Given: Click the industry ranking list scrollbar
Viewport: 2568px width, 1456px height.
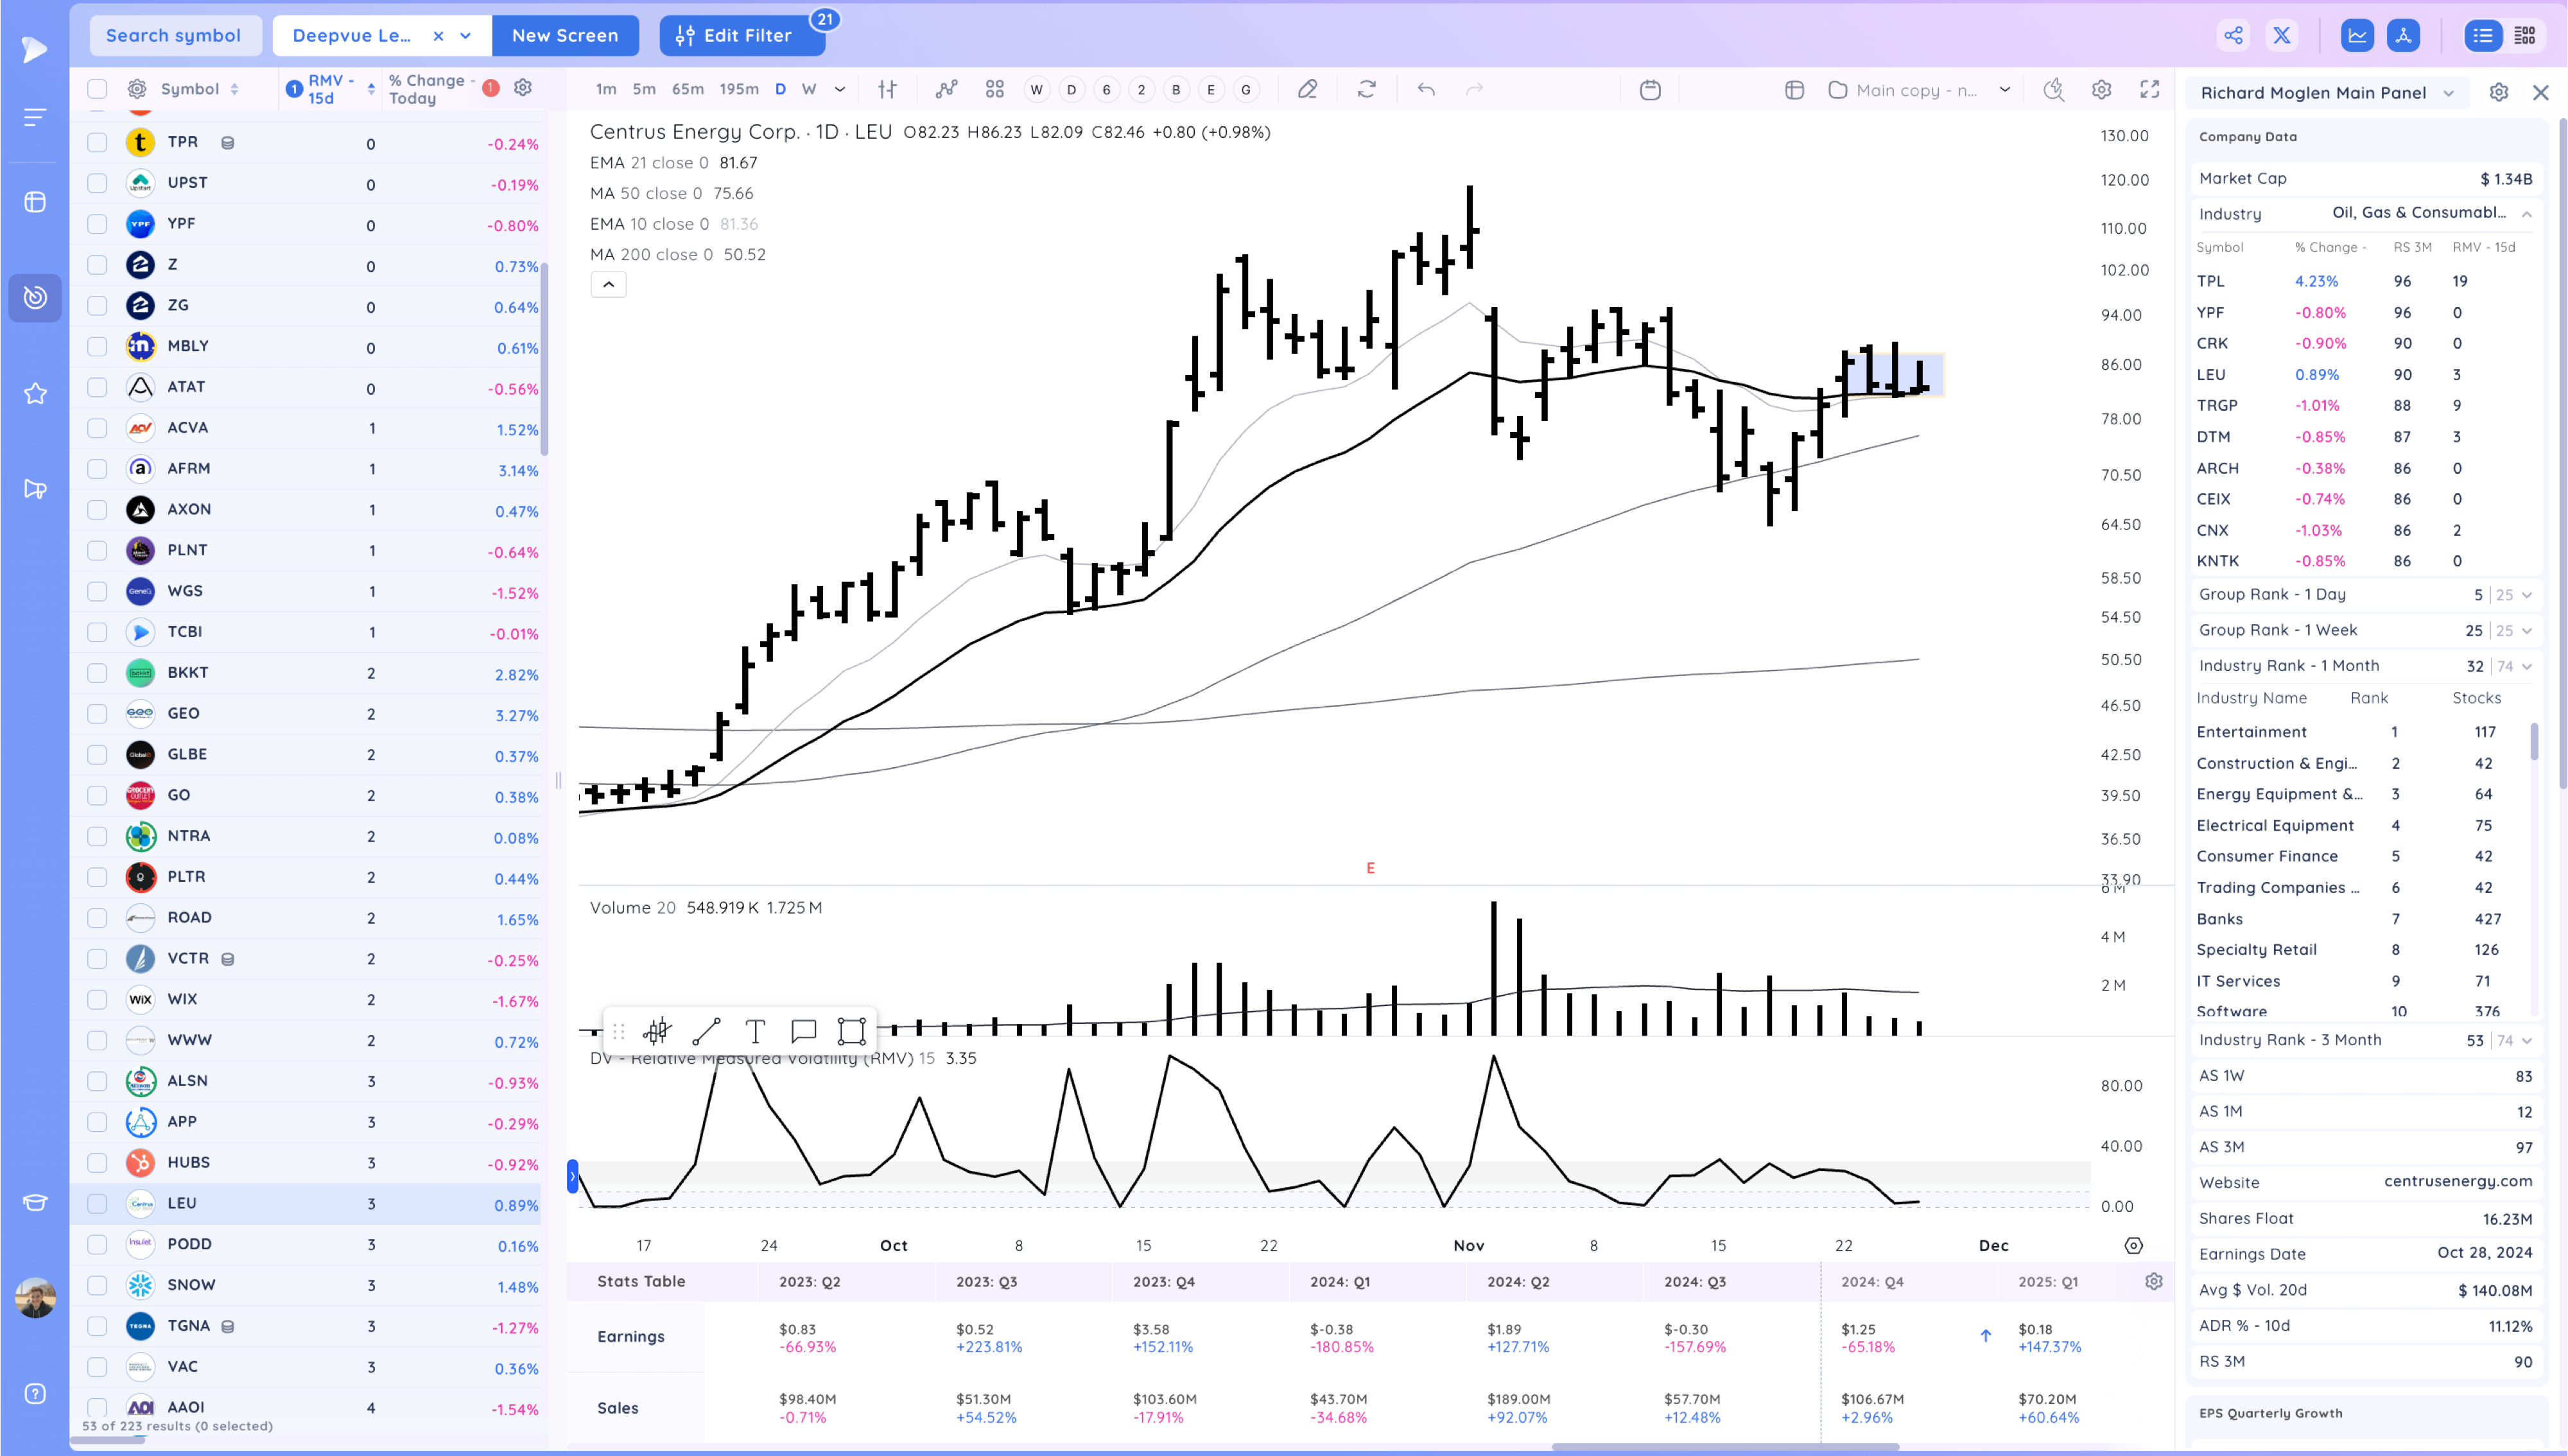Looking at the screenshot, I should [2534, 742].
